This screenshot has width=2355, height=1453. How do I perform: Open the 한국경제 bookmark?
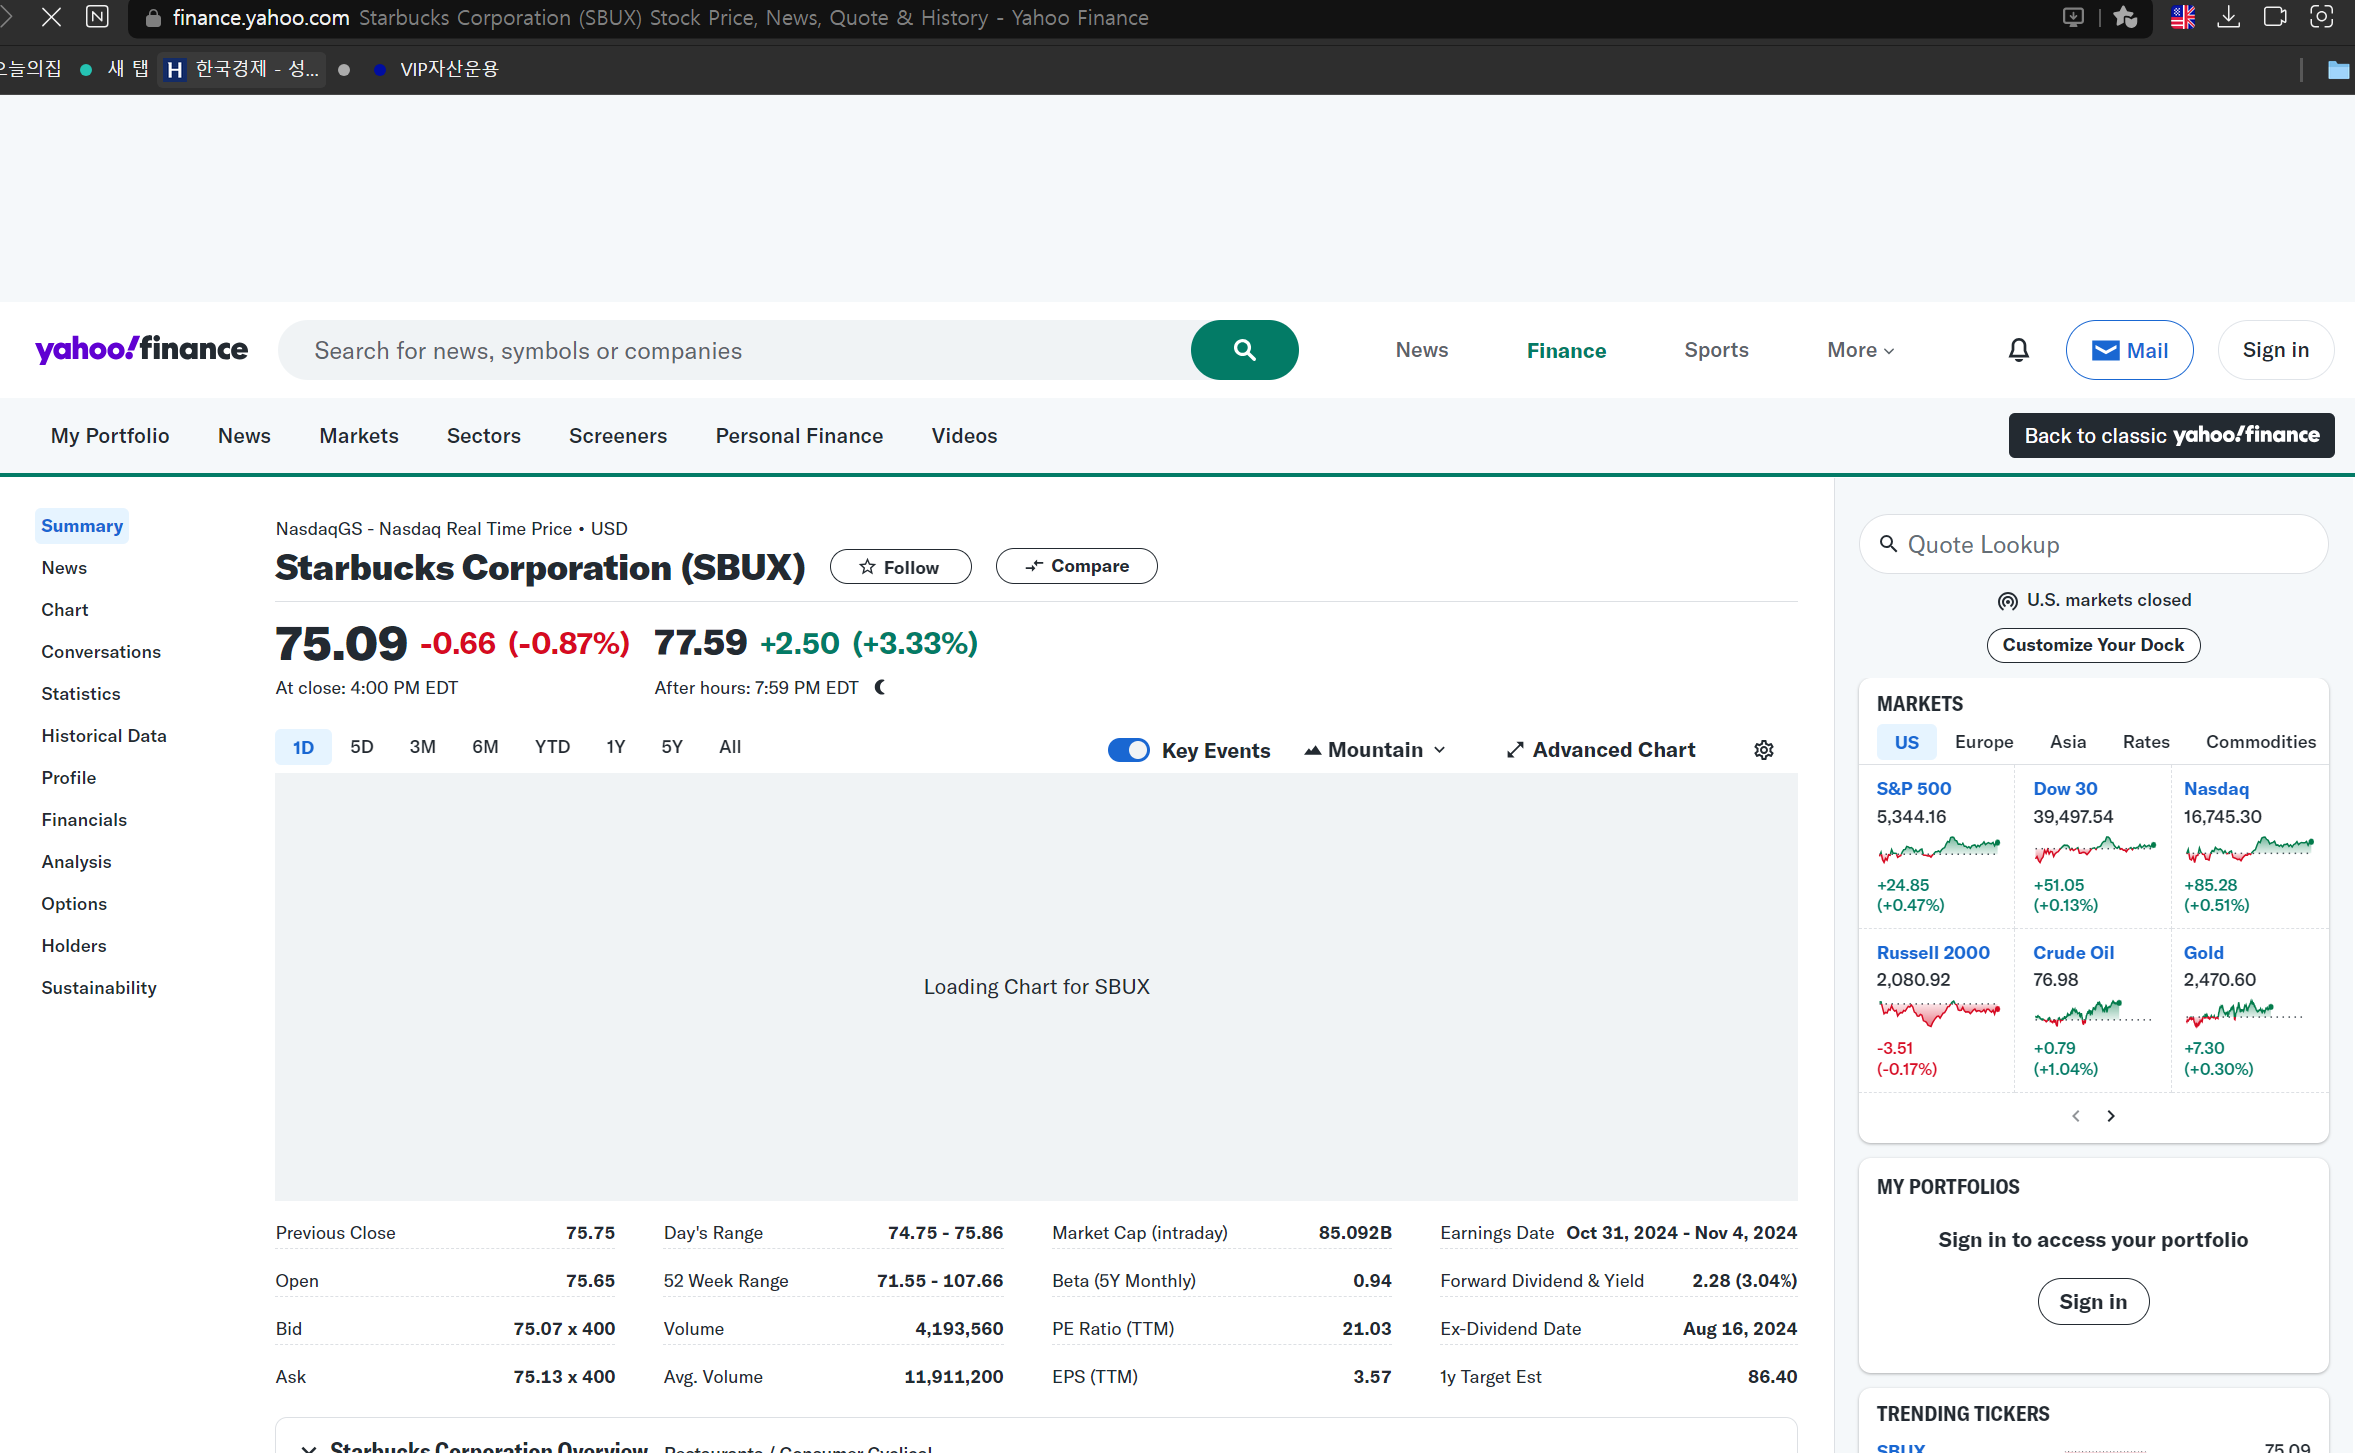point(242,69)
